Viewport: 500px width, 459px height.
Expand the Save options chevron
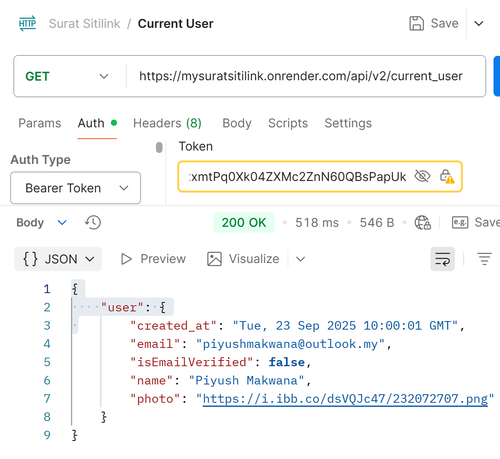pyautogui.click(x=479, y=24)
